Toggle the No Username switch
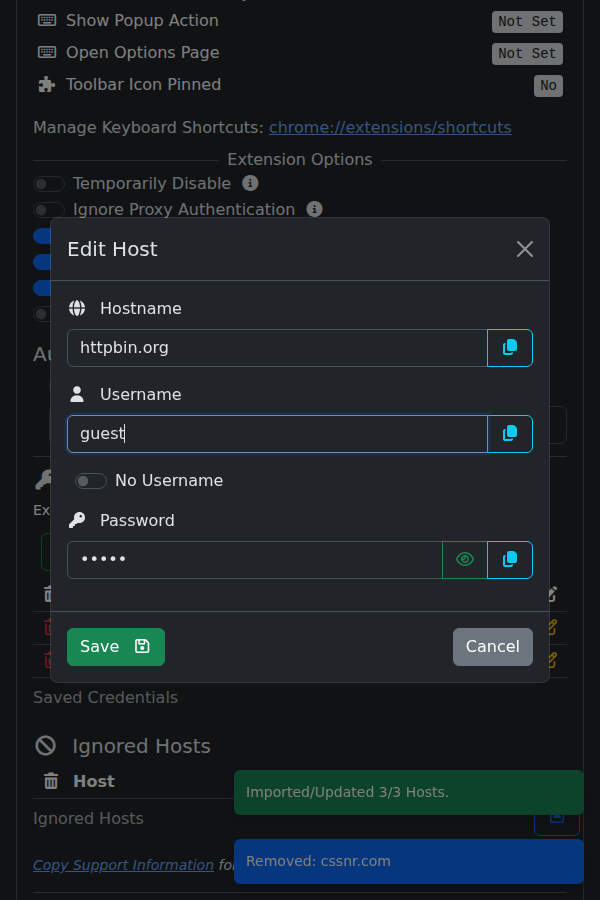This screenshot has width=600, height=900. [x=91, y=481]
